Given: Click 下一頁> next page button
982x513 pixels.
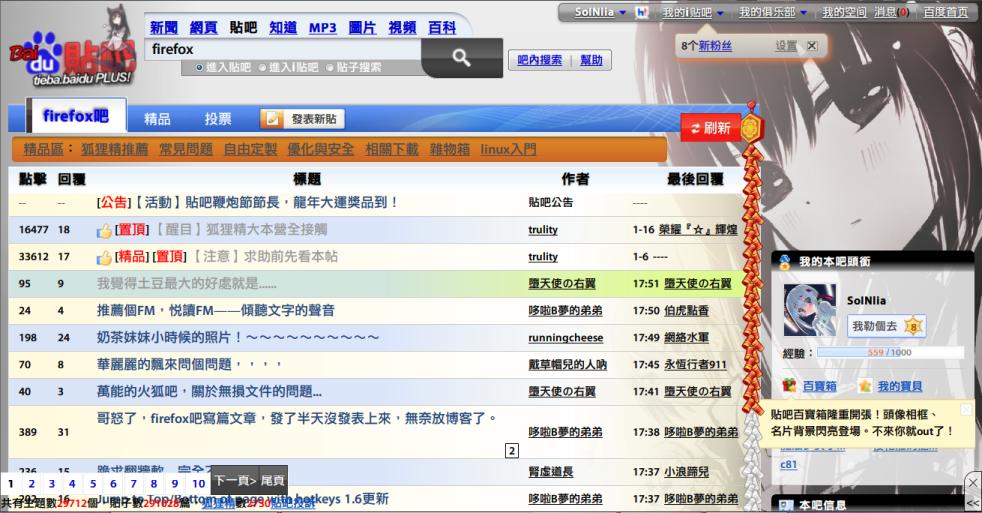Looking at the screenshot, I should click(235, 481).
